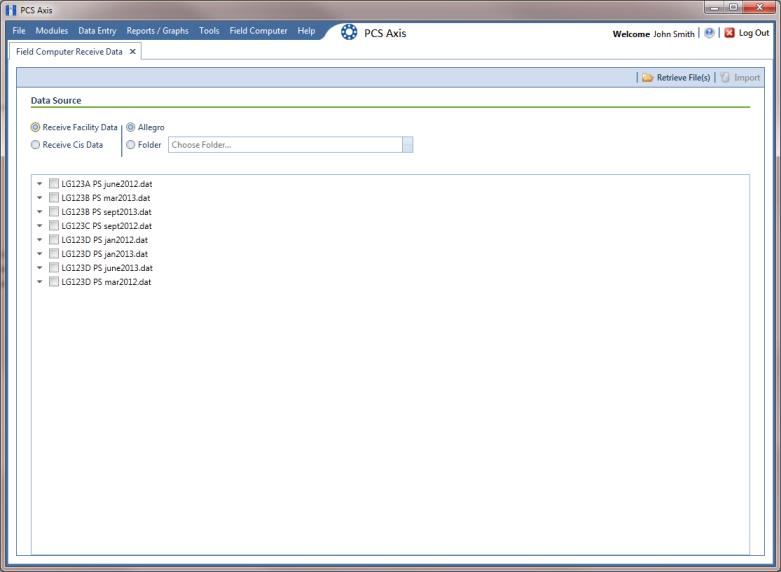The height and width of the screenshot is (572, 781).
Task: Expand the LG123D PS jan2012.dat node
Action: coord(39,240)
